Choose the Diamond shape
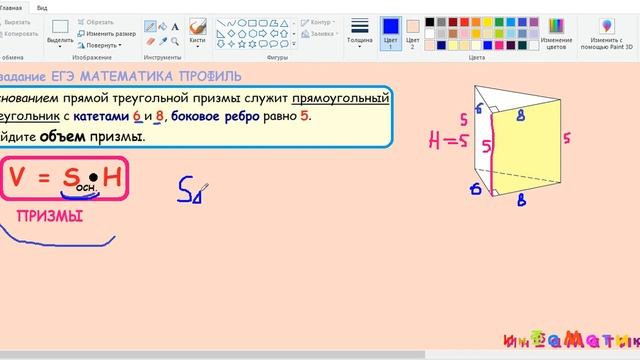This screenshot has width=640, height=360. 231,33
